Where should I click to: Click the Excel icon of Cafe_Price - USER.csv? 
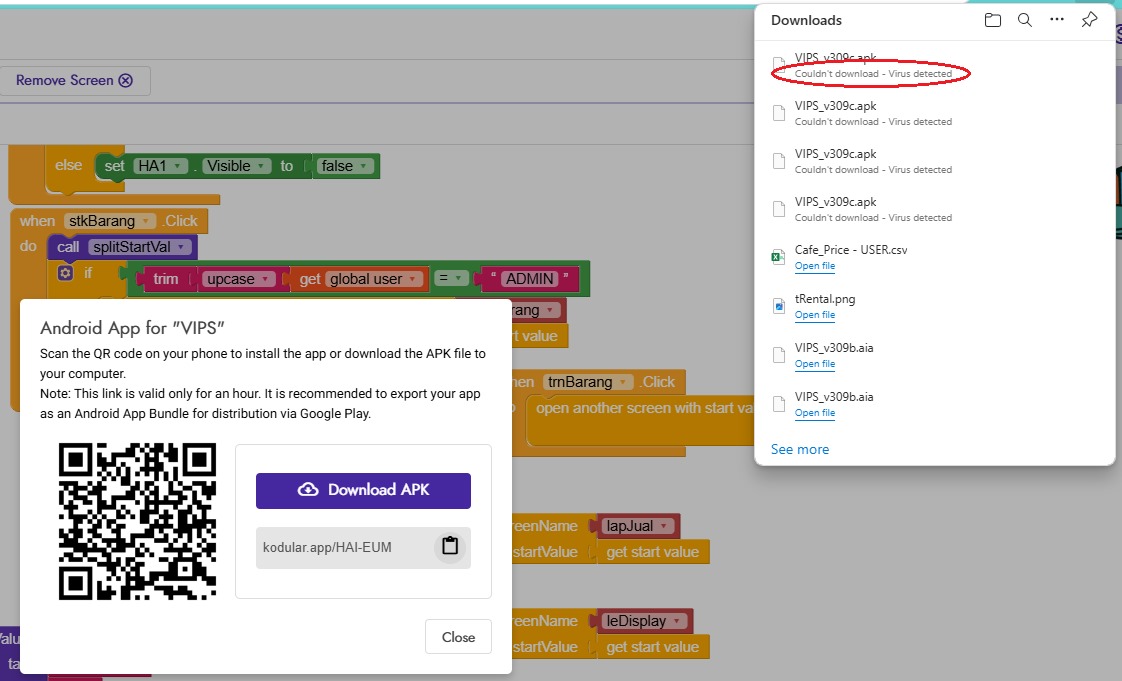(779, 257)
